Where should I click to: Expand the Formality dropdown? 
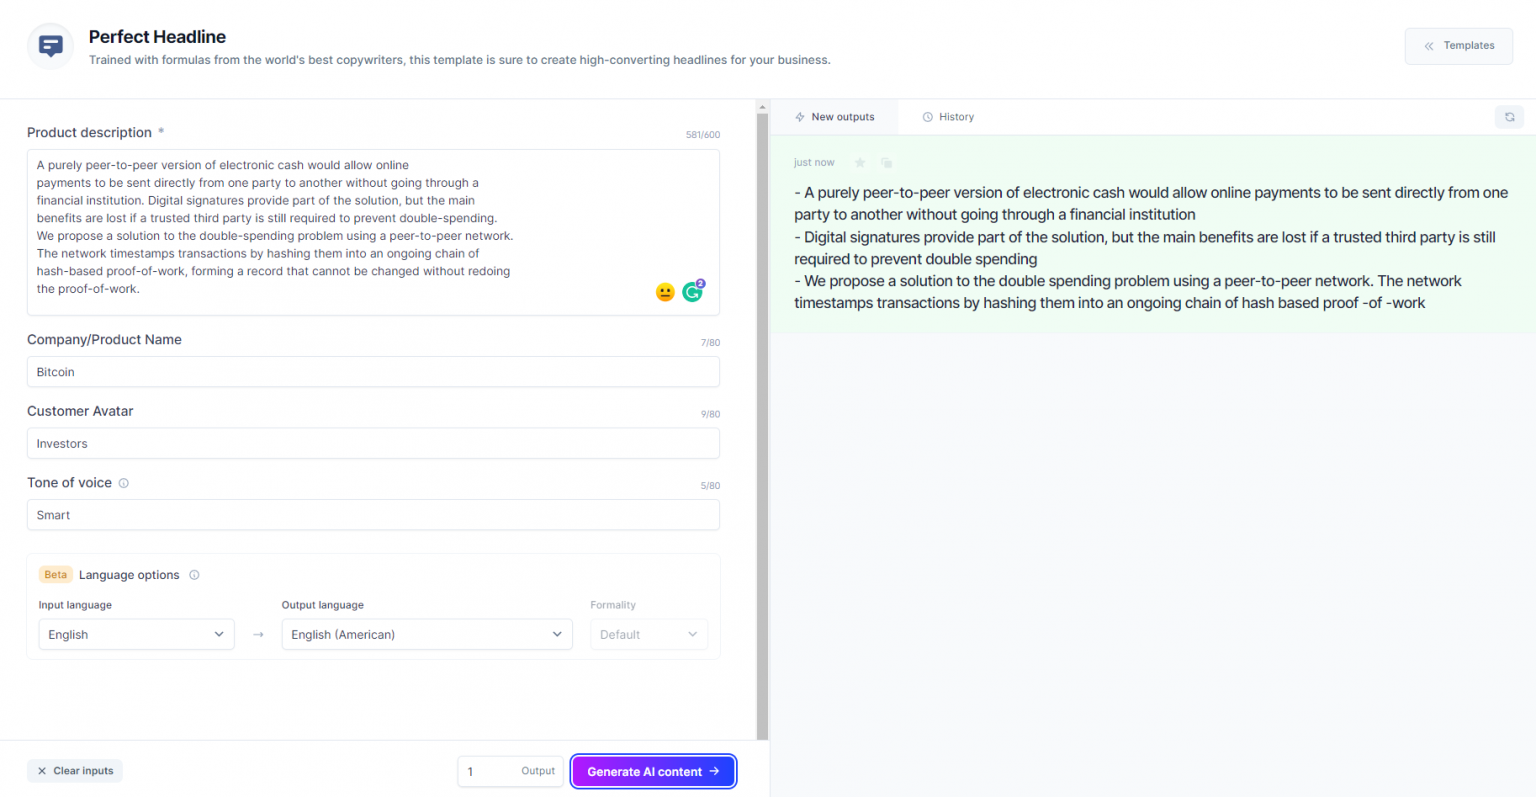pyautogui.click(x=648, y=635)
